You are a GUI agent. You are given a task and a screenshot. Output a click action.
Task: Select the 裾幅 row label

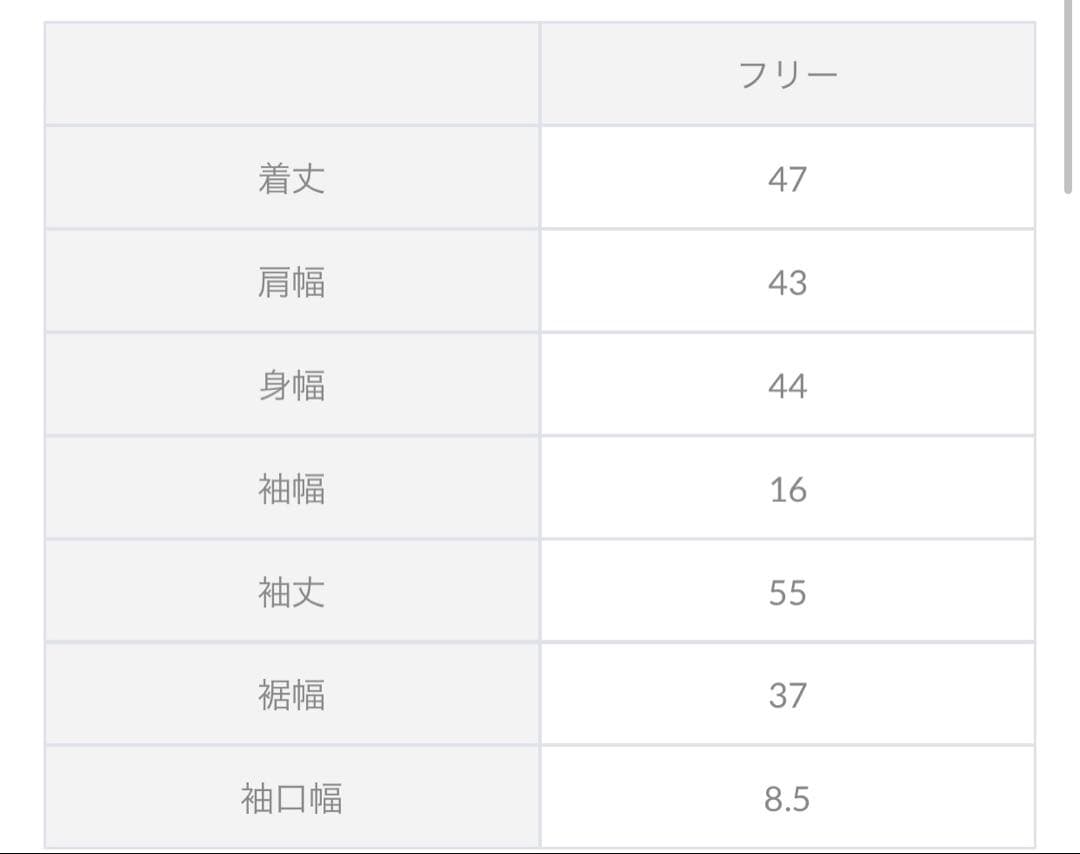291,695
